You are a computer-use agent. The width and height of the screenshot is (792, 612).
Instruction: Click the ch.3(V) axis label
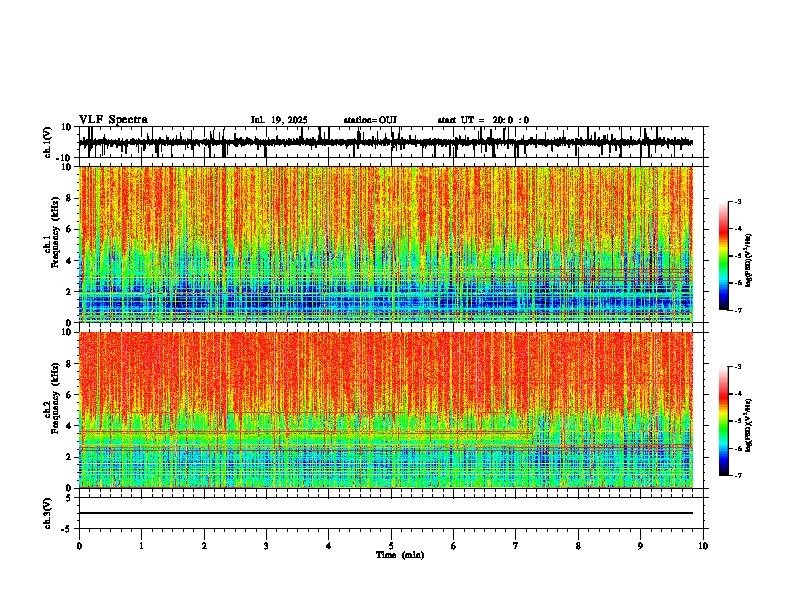point(48,513)
